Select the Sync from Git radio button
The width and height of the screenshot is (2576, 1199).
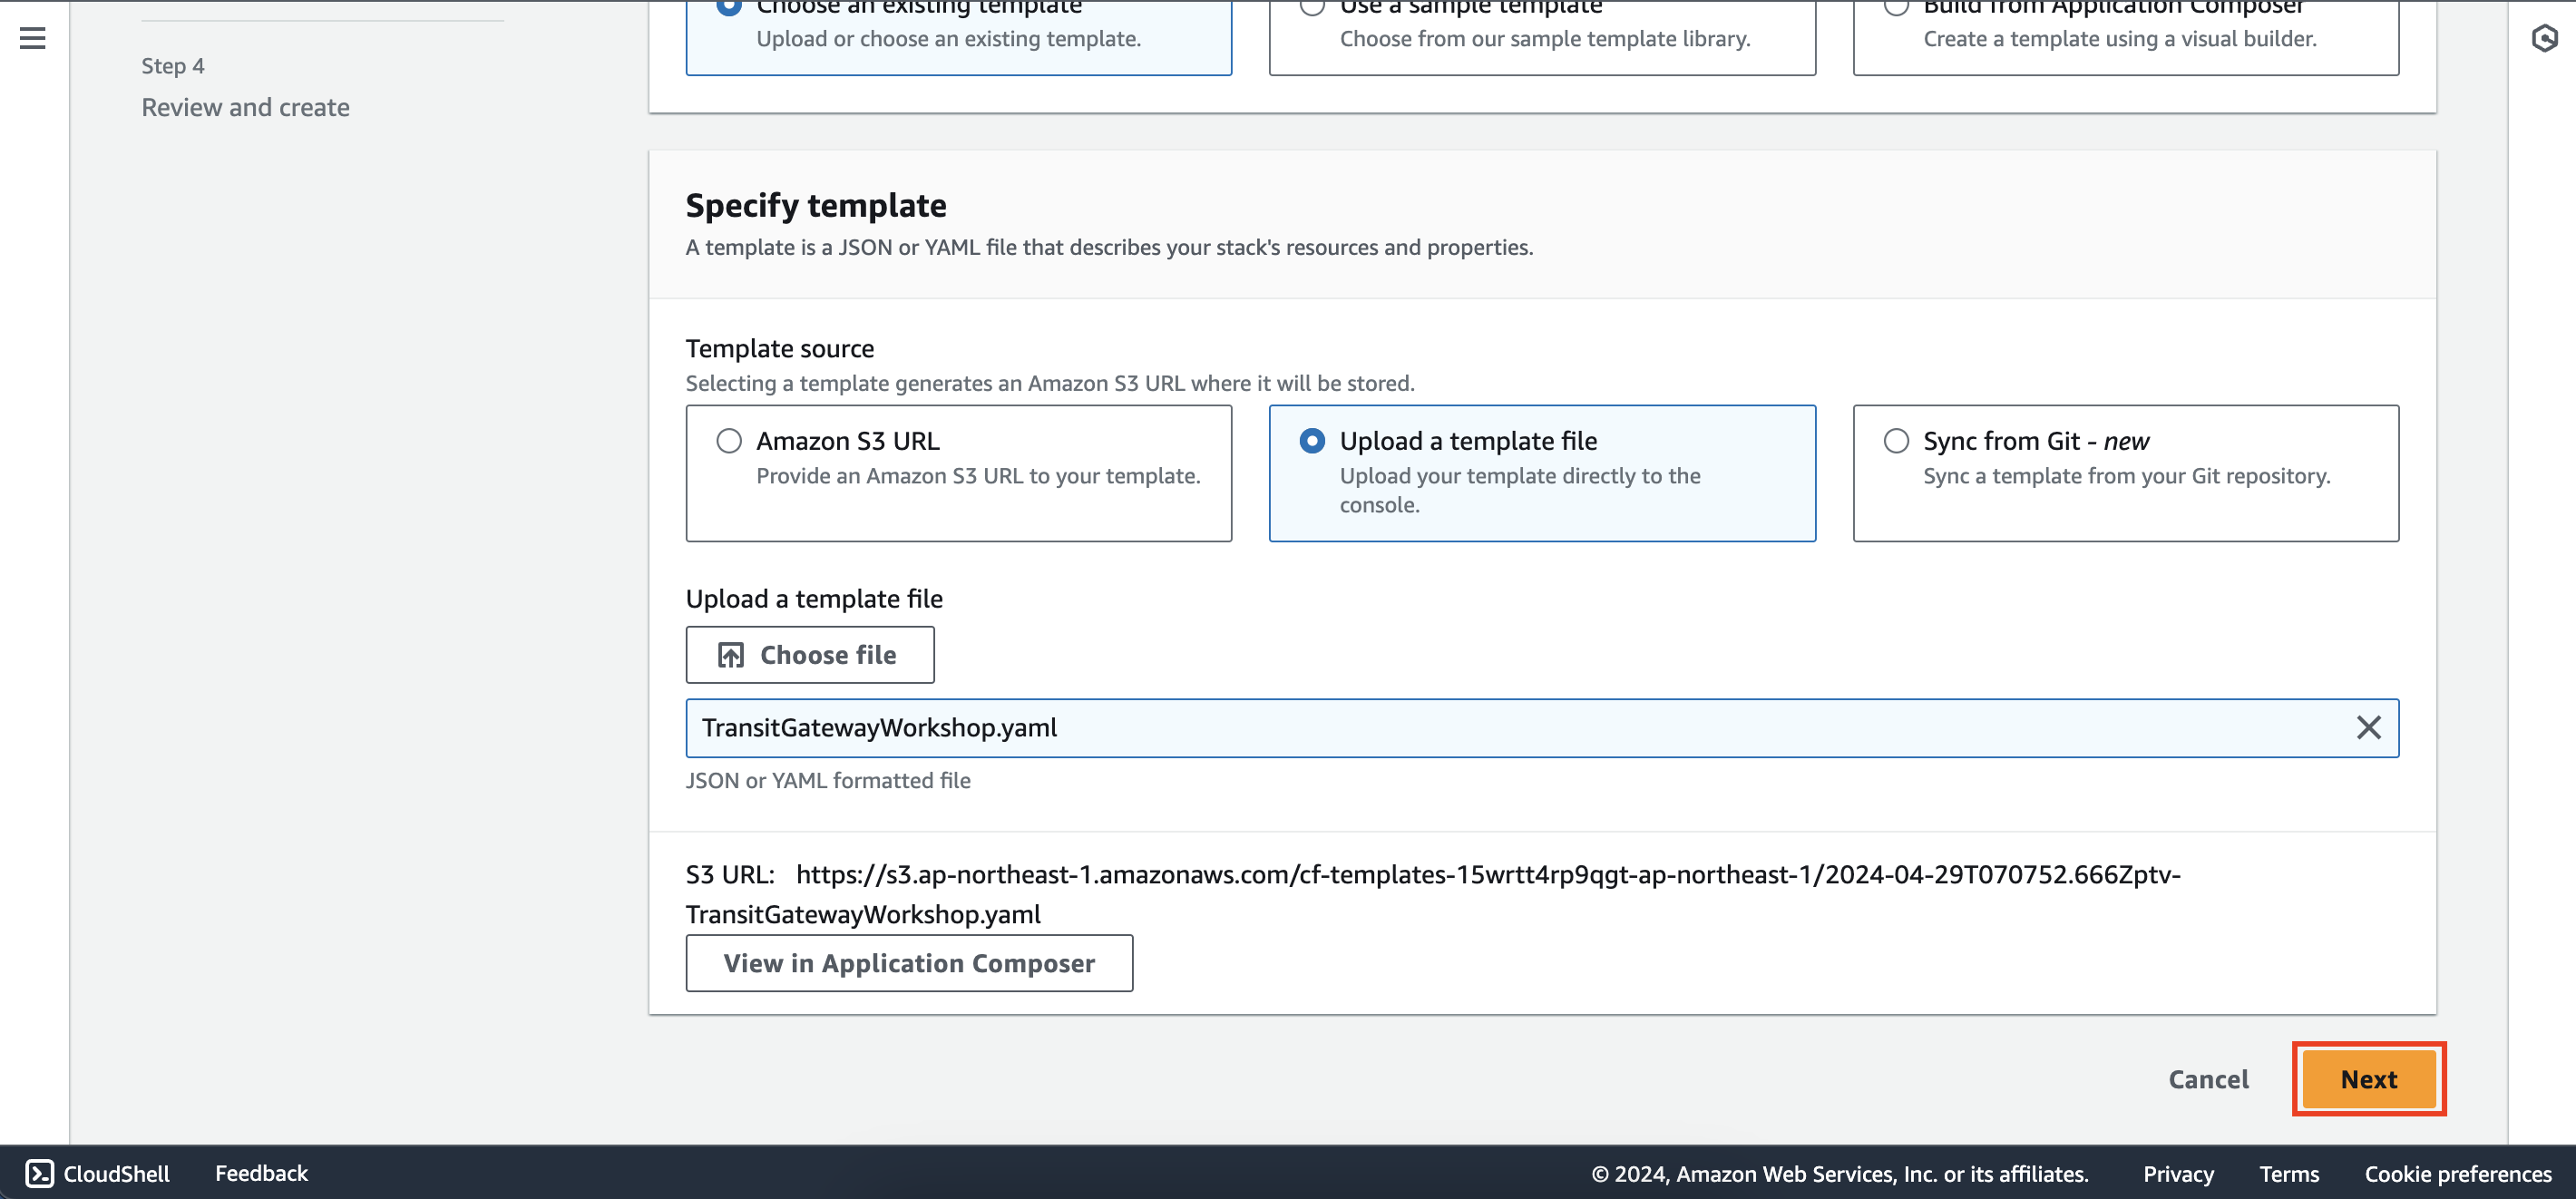[1896, 440]
